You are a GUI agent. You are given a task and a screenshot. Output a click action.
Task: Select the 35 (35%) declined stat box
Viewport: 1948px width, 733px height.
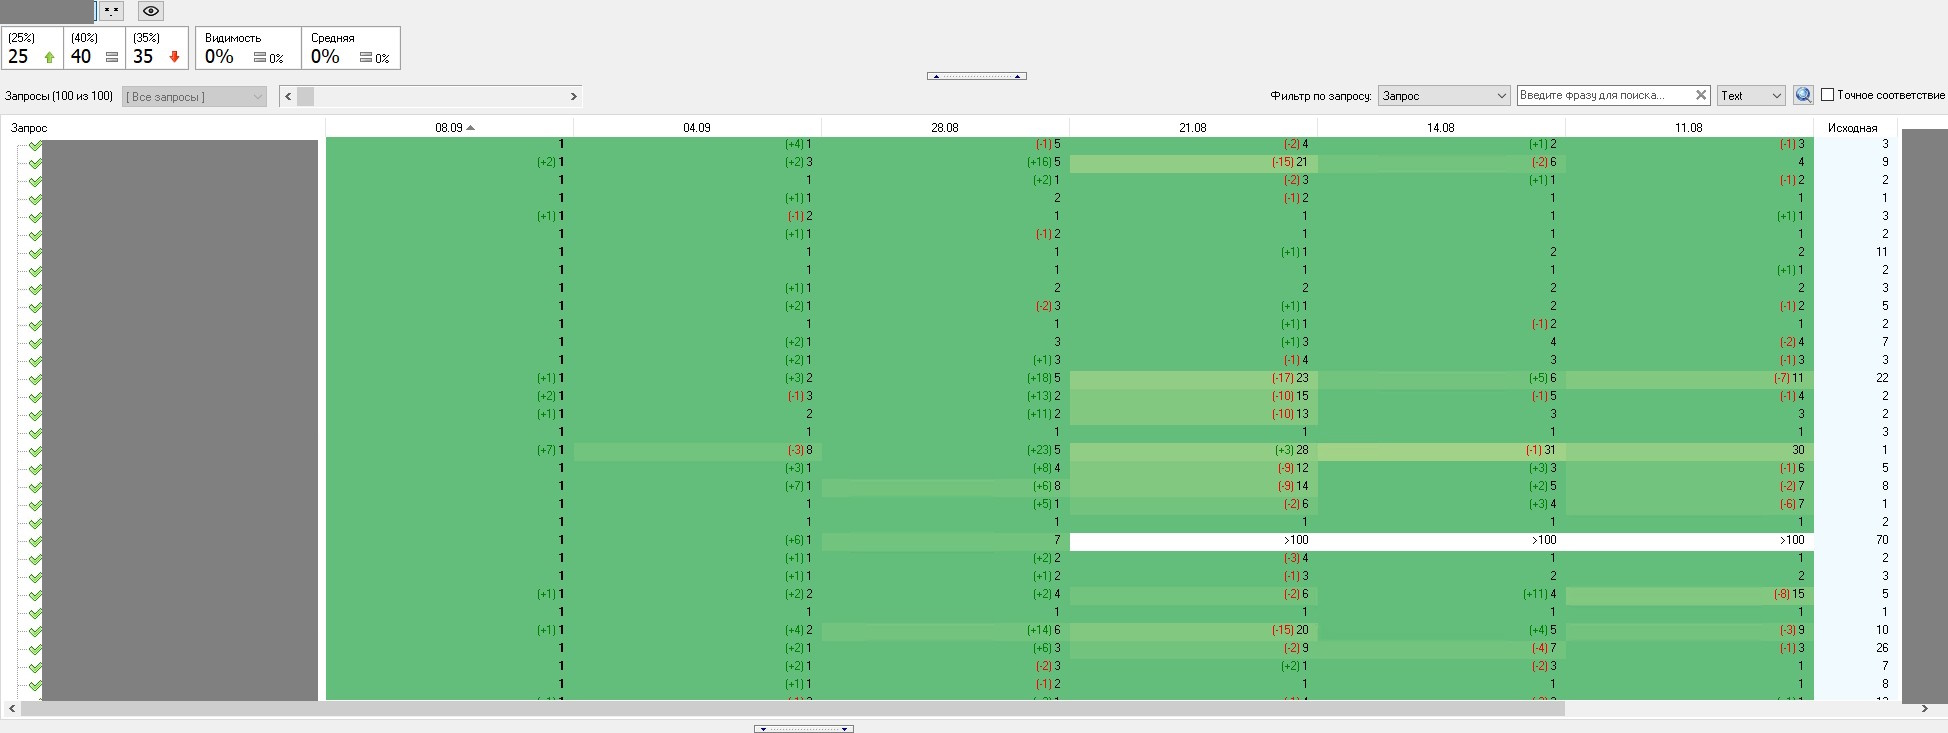click(157, 48)
